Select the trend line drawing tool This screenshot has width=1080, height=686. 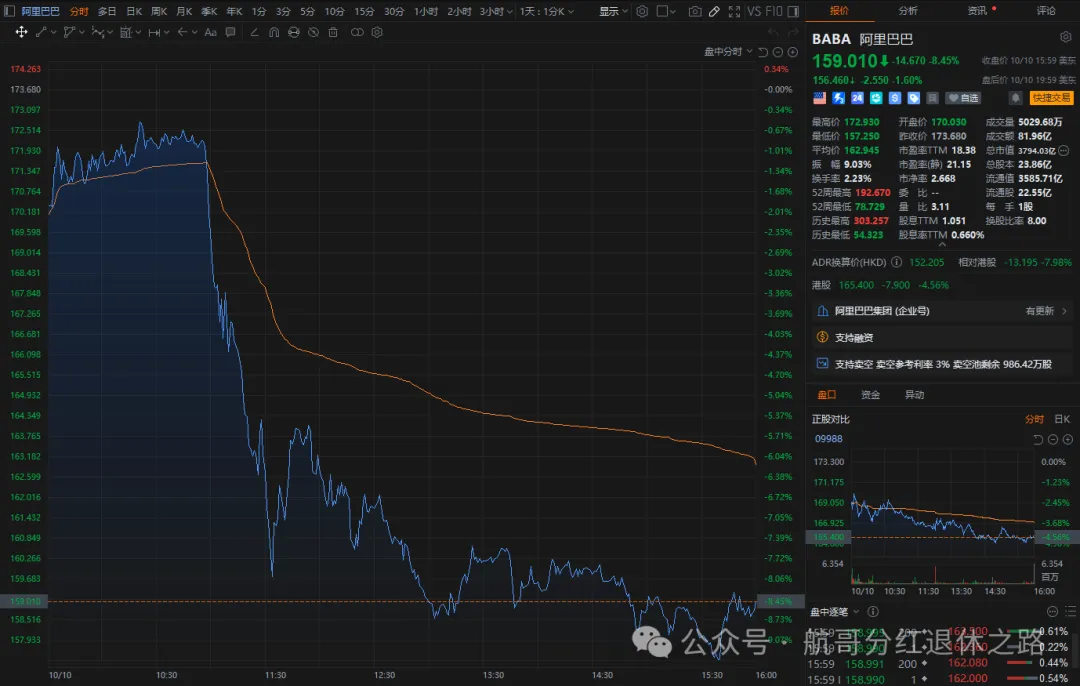[x=41, y=32]
